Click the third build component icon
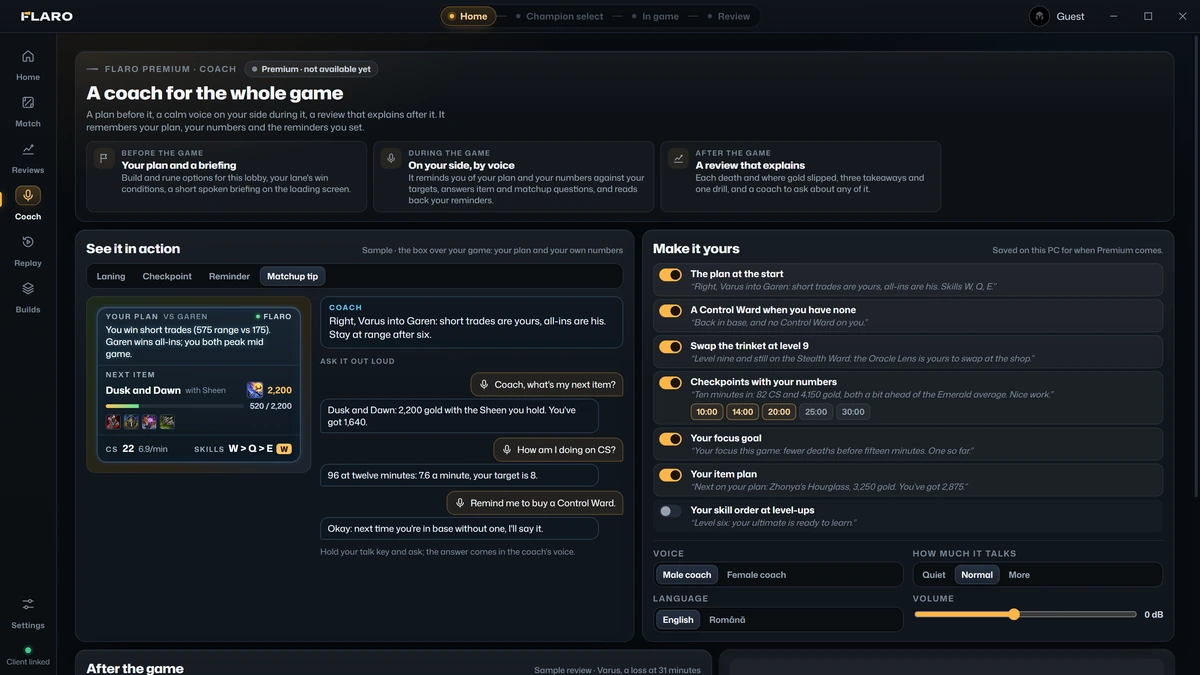Image resolution: width=1200 pixels, height=675 pixels. (x=149, y=422)
